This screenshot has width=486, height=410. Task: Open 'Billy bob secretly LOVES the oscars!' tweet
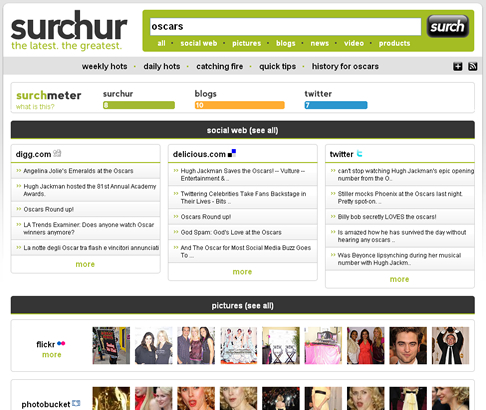[x=387, y=217]
